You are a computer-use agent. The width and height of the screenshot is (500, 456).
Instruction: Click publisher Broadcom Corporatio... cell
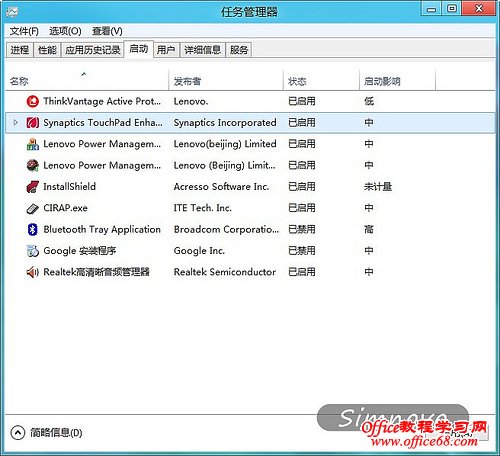click(x=226, y=229)
